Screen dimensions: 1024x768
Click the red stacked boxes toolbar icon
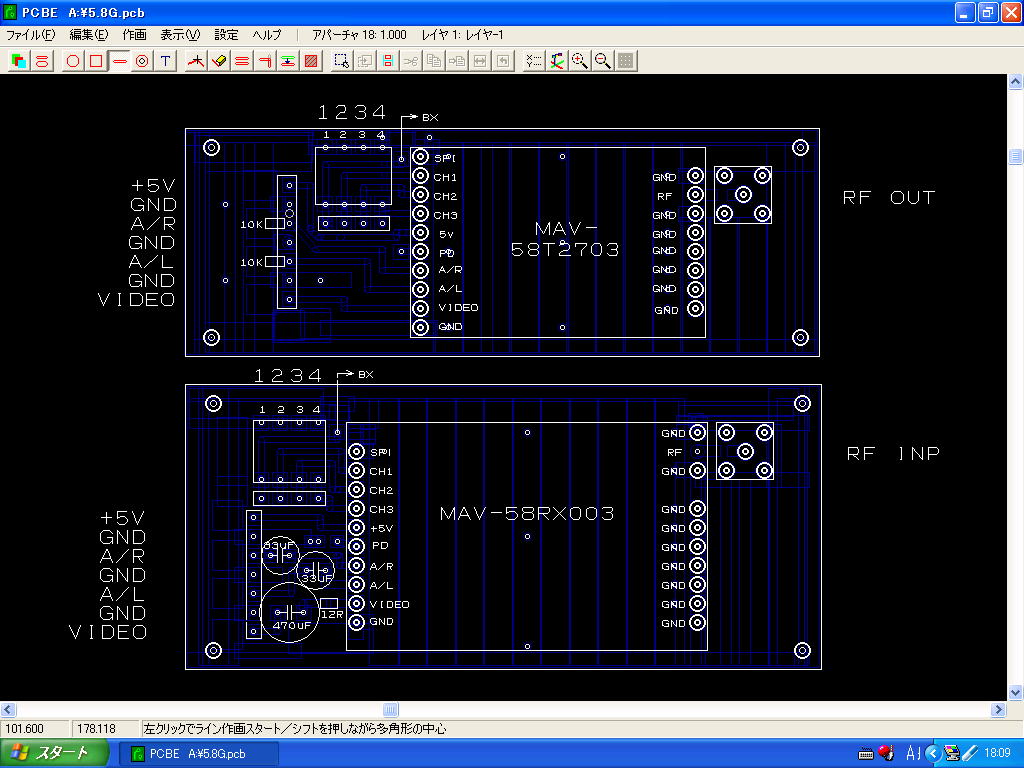tap(388, 61)
